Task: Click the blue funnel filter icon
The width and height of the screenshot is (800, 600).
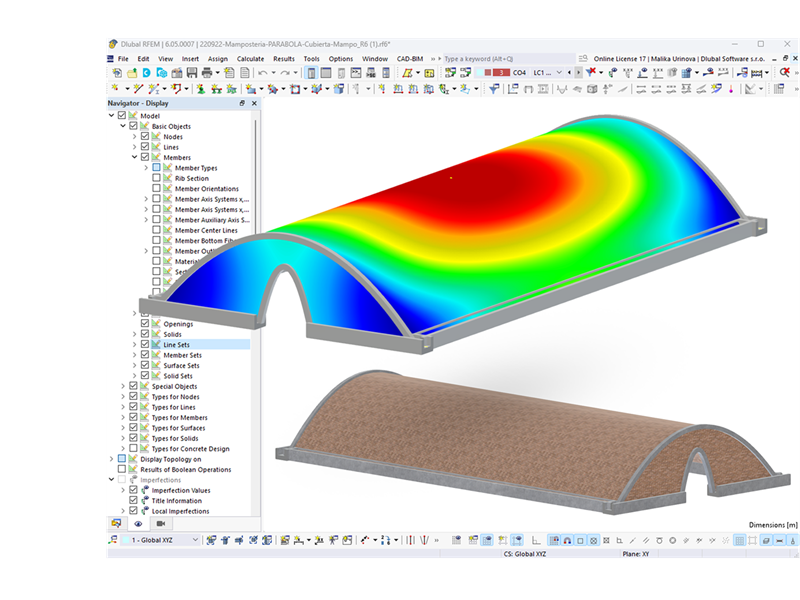Action: pyautogui.click(x=493, y=89)
